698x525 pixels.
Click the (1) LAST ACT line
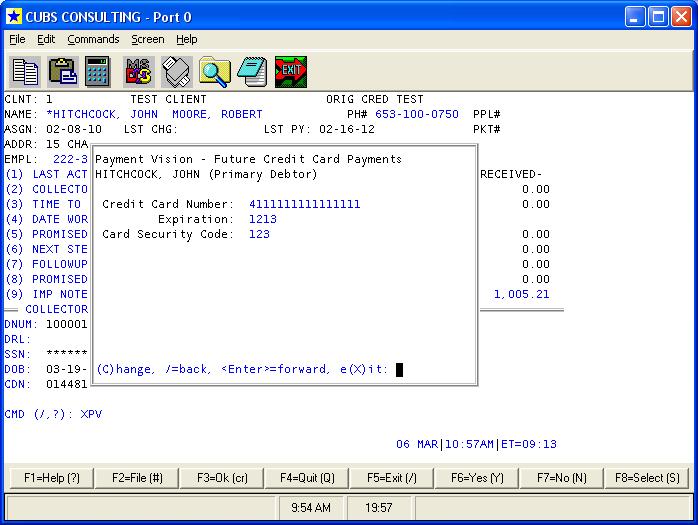click(46, 174)
